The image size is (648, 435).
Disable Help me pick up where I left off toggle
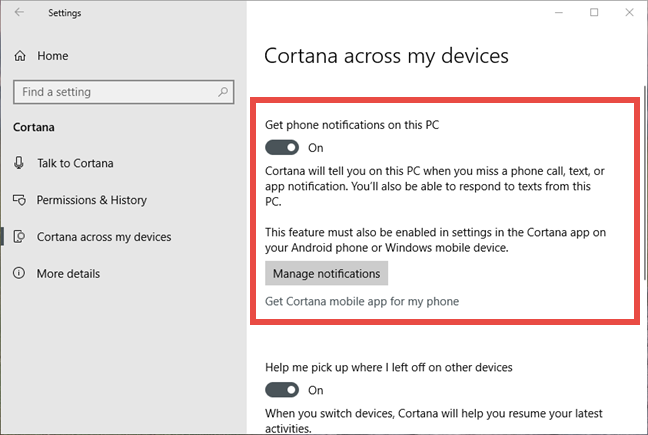click(x=282, y=390)
